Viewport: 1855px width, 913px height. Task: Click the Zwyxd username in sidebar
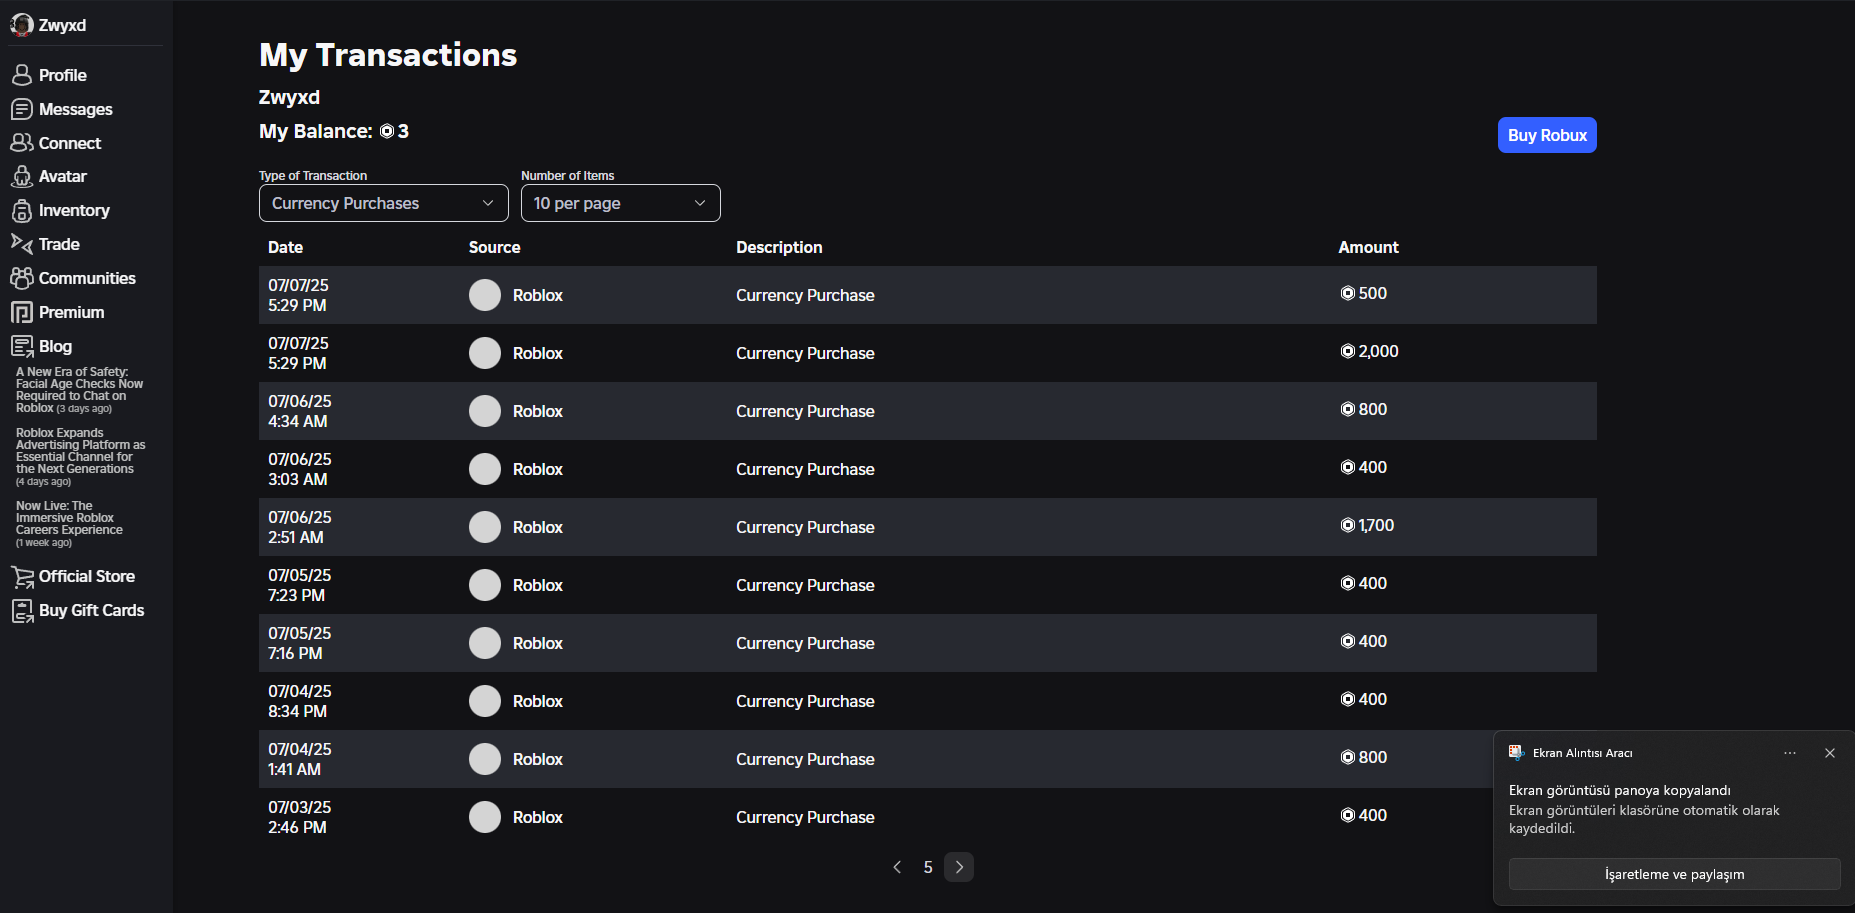point(62,25)
